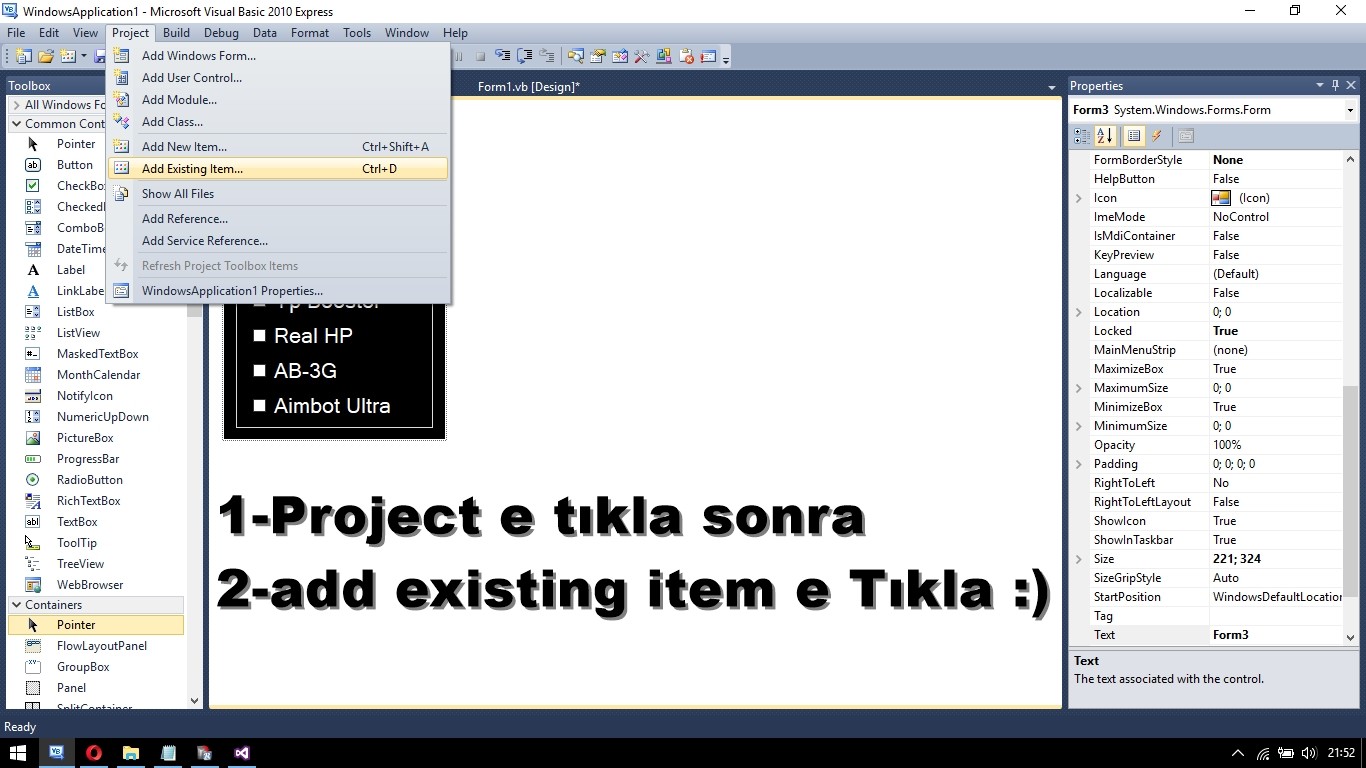Select the TreeView control in Toolbox
This screenshot has height=768, width=1366.
(x=97, y=564)
